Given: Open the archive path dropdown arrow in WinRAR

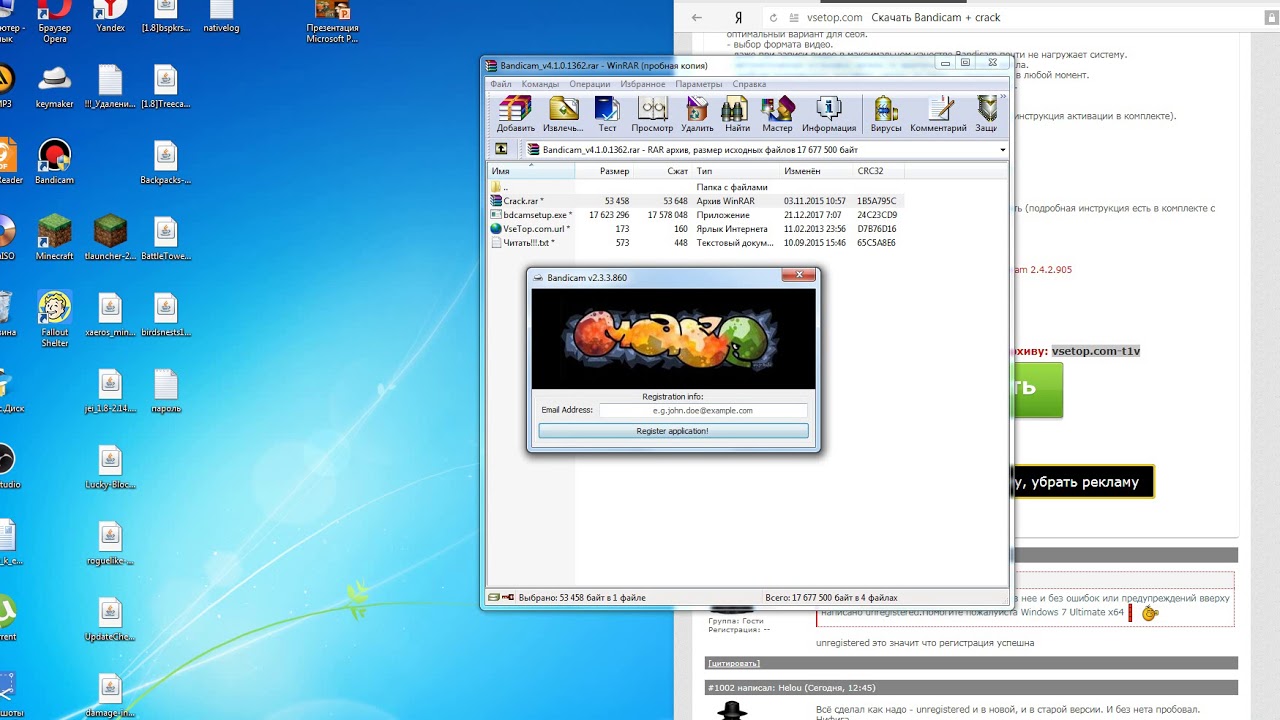Looking at the screenshot, I should 1002,150.
